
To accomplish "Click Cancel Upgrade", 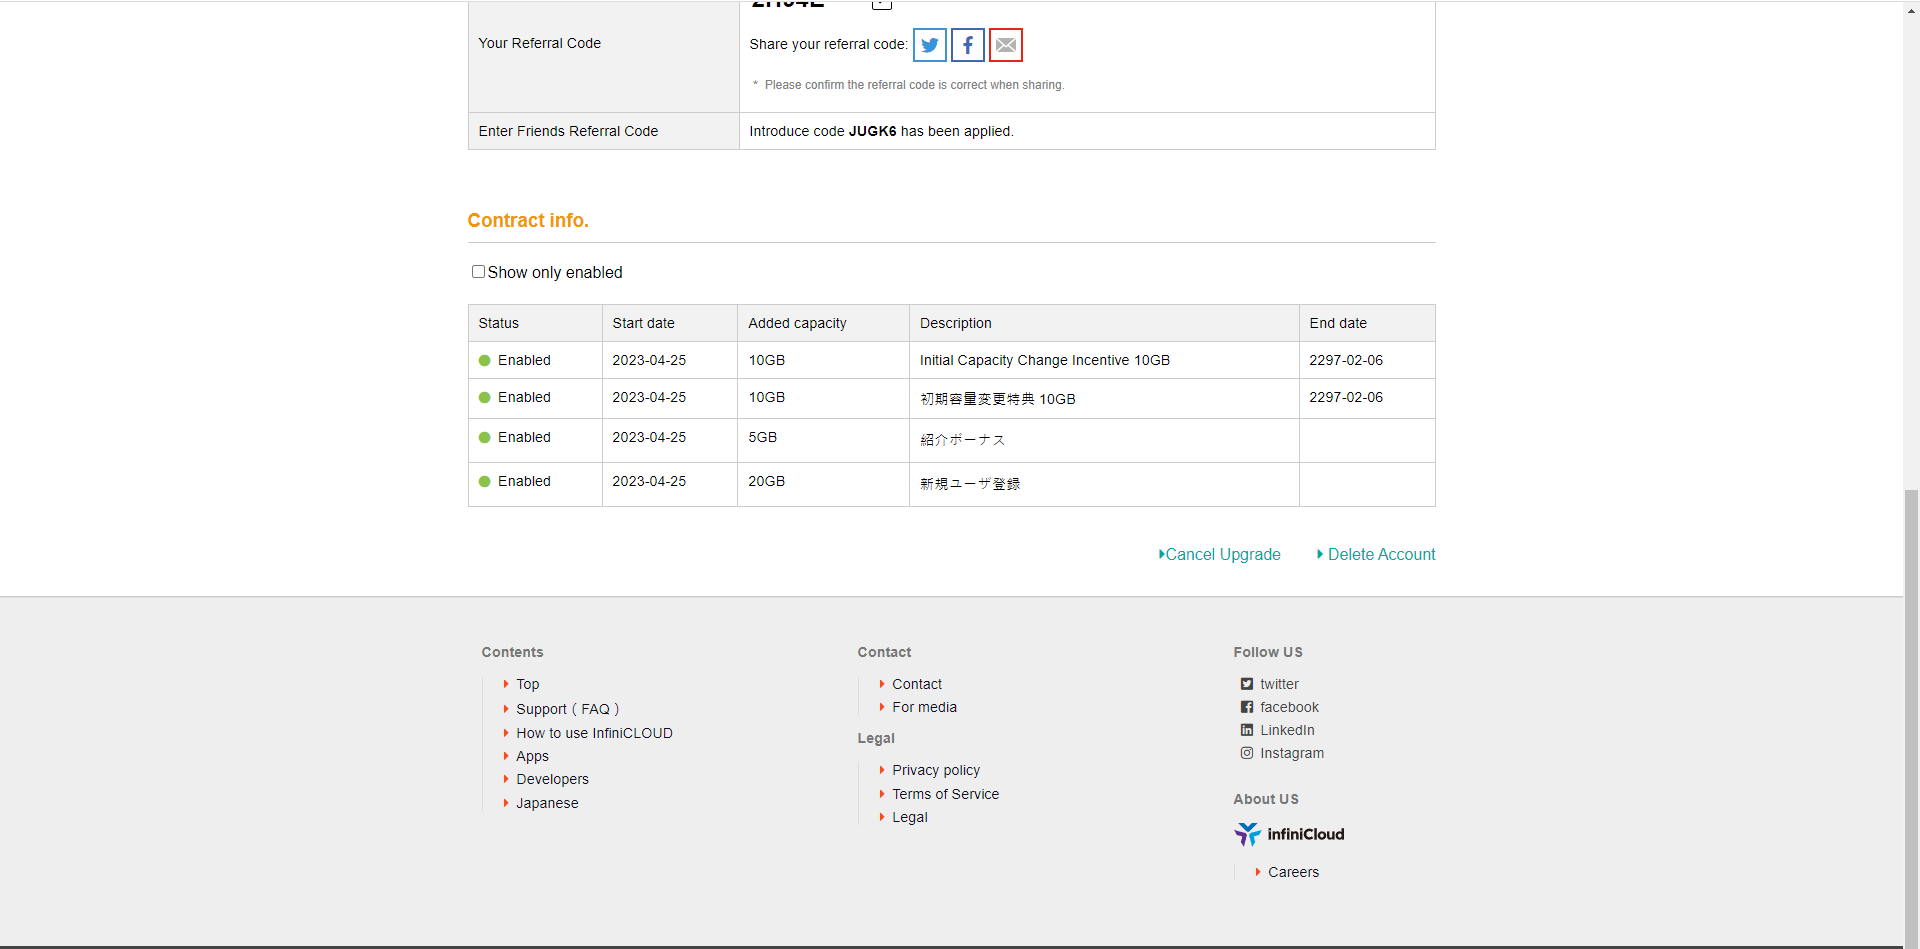I will (x=1222, y=554).
